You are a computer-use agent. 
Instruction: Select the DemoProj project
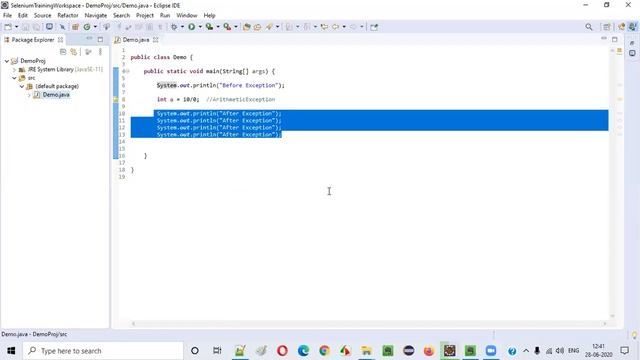[33, 61]
